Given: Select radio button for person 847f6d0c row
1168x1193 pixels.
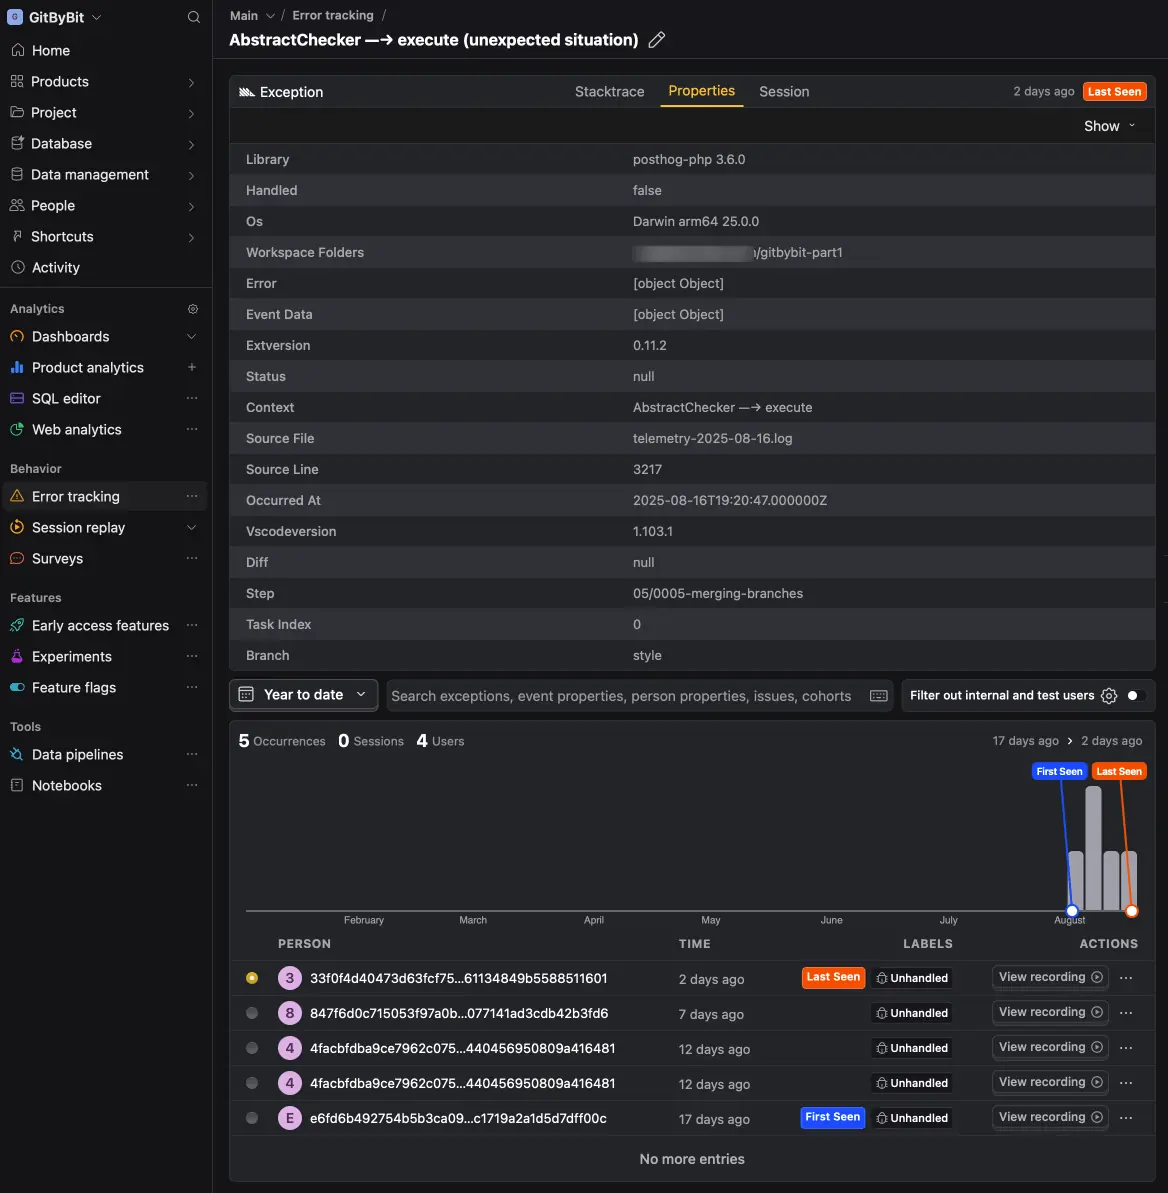Looking at the screenshot, I should tap(252, 1013).
